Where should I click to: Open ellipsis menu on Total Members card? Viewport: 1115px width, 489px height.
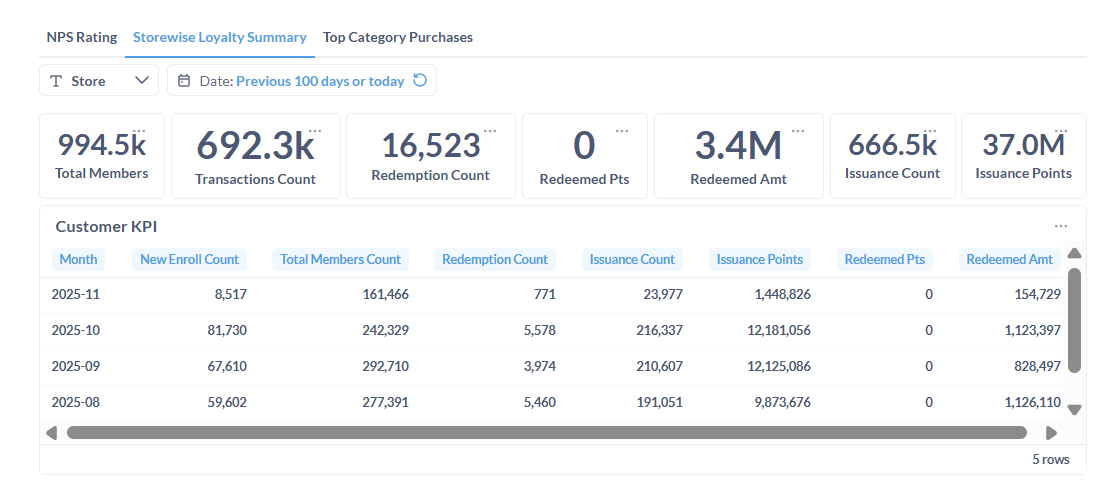tap(139, 130)
